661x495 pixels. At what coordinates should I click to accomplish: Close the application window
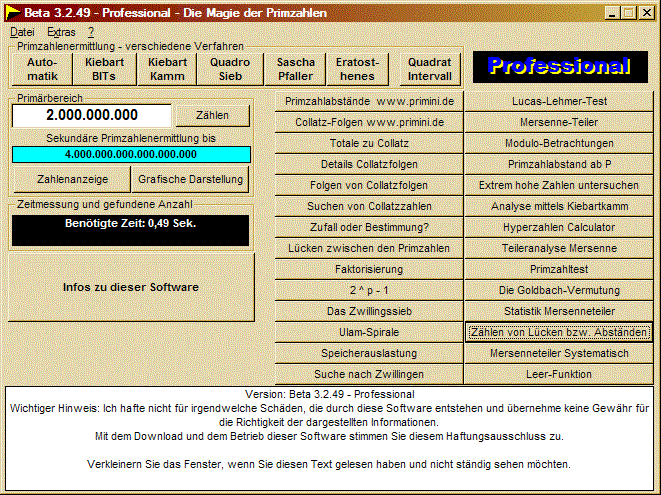646,13
